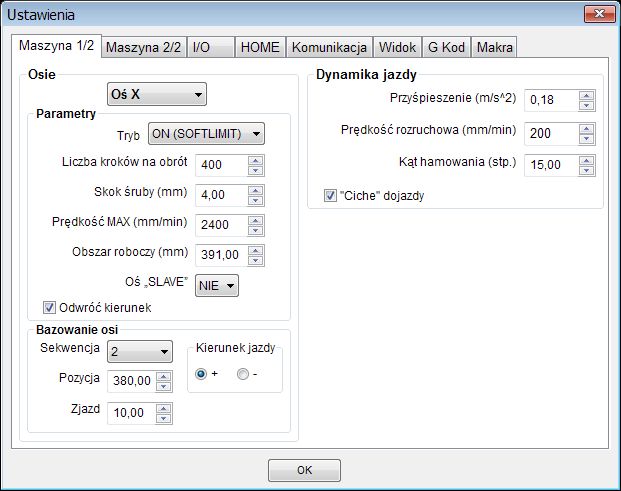
Task: Open the I/O tab
Action: click(x=211, y=48)
